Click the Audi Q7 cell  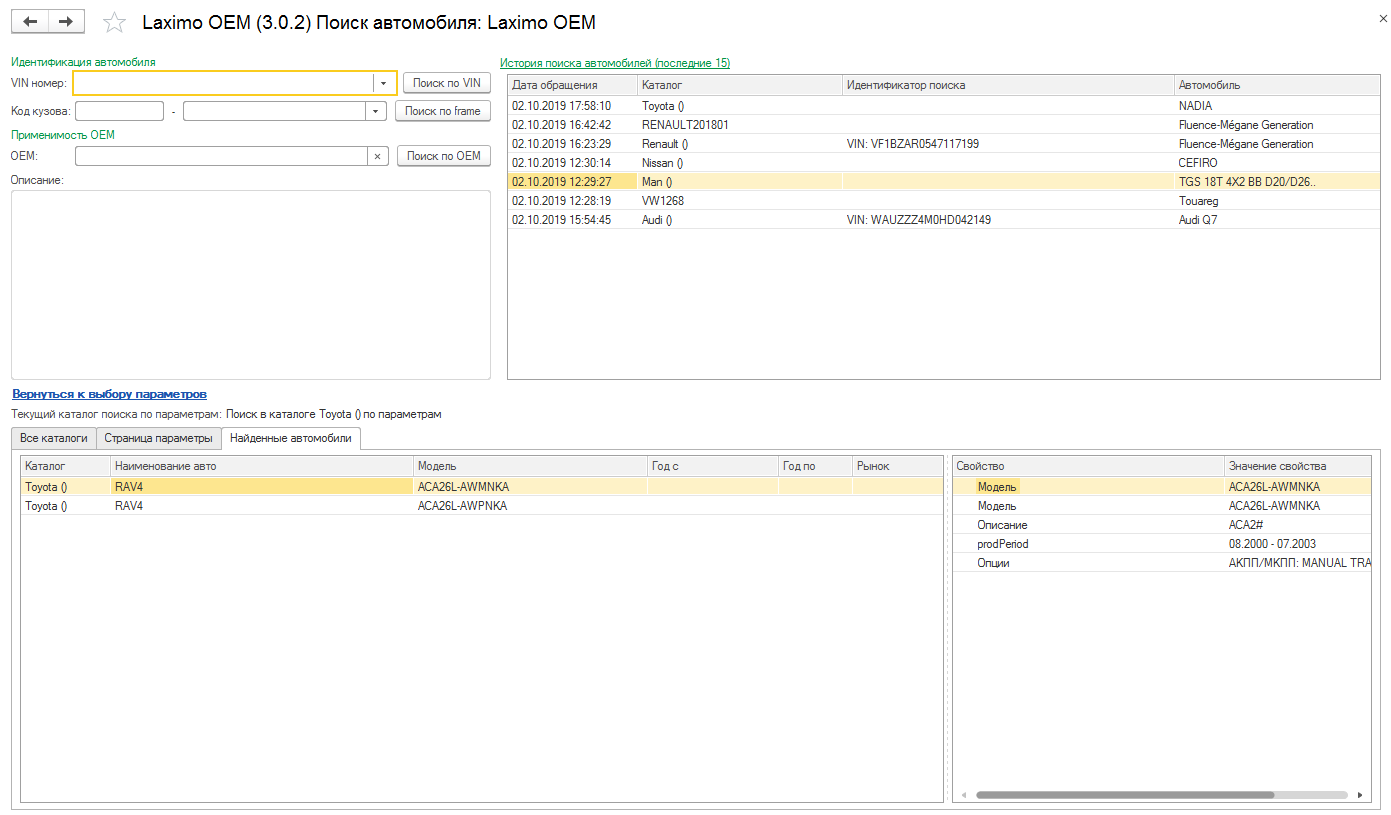pyautogui.click(x=1277, y=220)
